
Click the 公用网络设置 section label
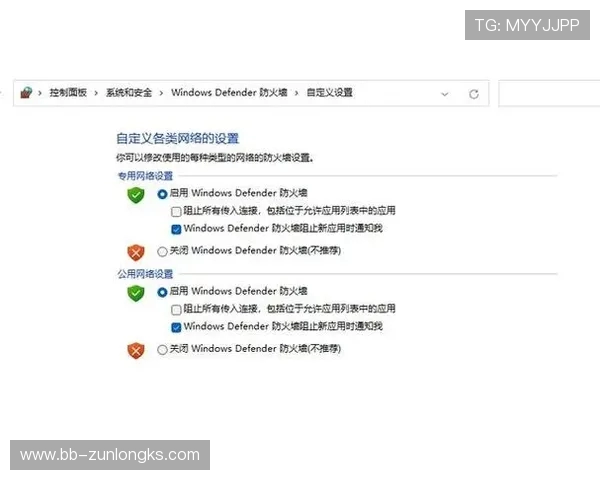coord(145,274)
